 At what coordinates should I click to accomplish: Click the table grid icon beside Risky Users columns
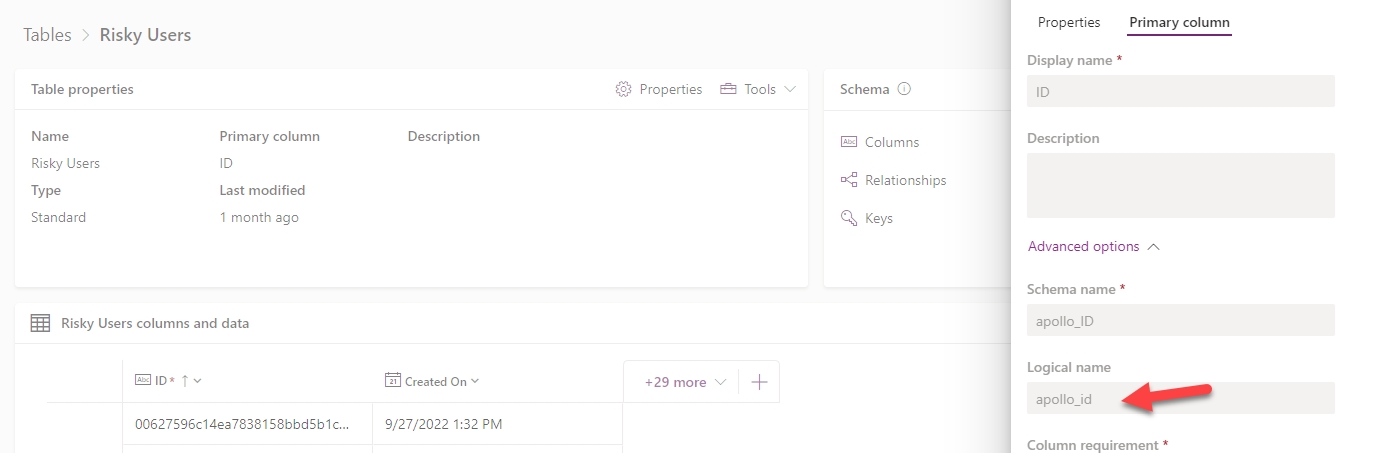tap(40, 323)
